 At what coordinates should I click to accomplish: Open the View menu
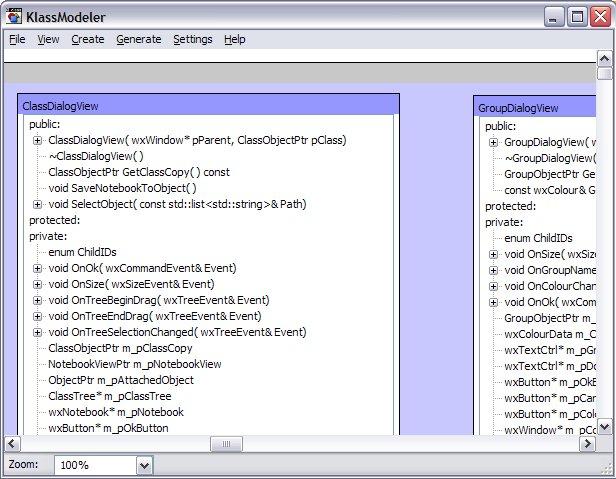tap(48, 39)
